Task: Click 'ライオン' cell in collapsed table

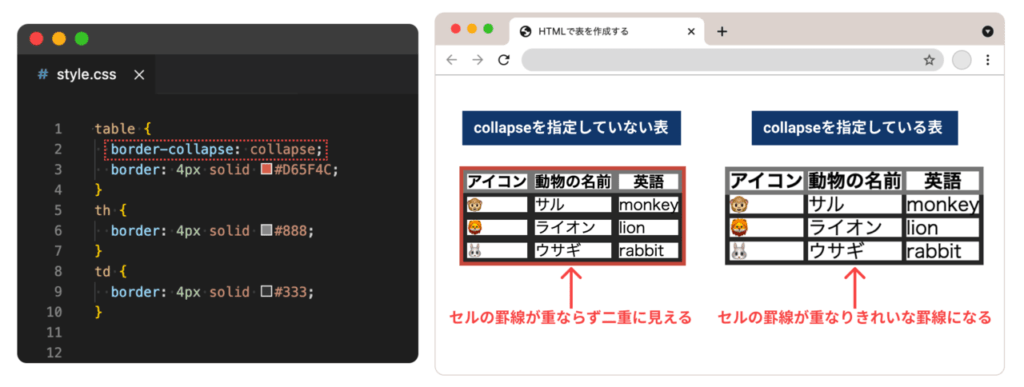Action: coord(854,228)
